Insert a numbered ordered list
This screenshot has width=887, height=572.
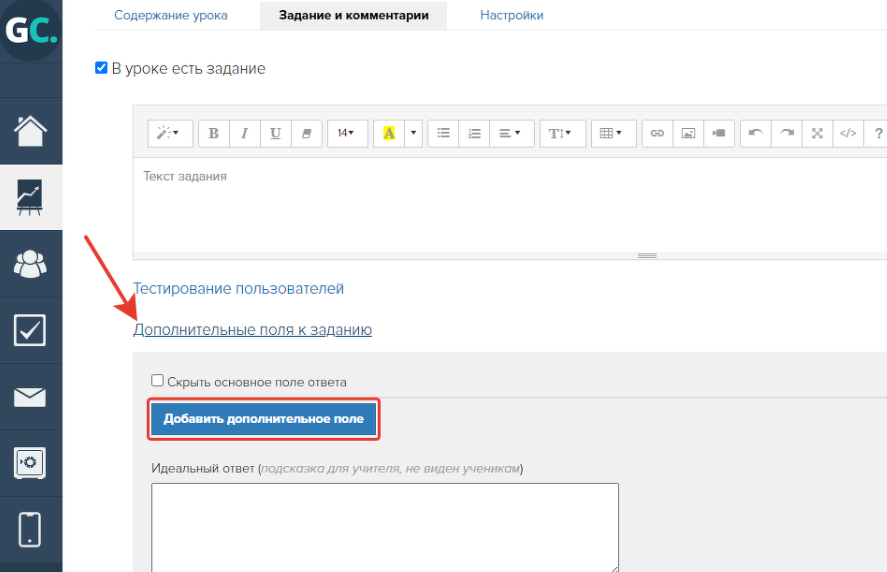click(474, 134)
